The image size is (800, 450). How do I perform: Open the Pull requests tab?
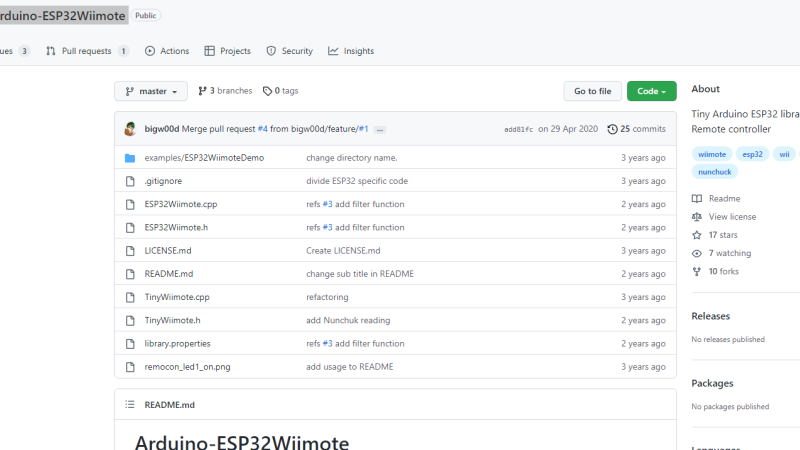coord(87,51)
